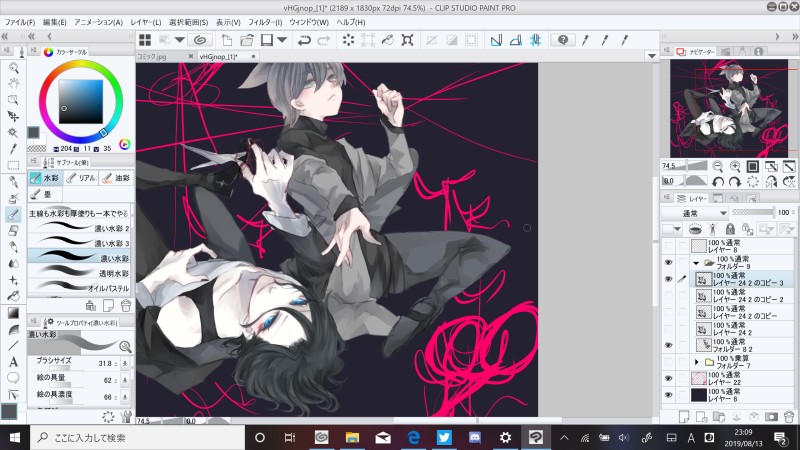Collapse フォルダー 9 folder
The image size is (800, 450).
696,263
